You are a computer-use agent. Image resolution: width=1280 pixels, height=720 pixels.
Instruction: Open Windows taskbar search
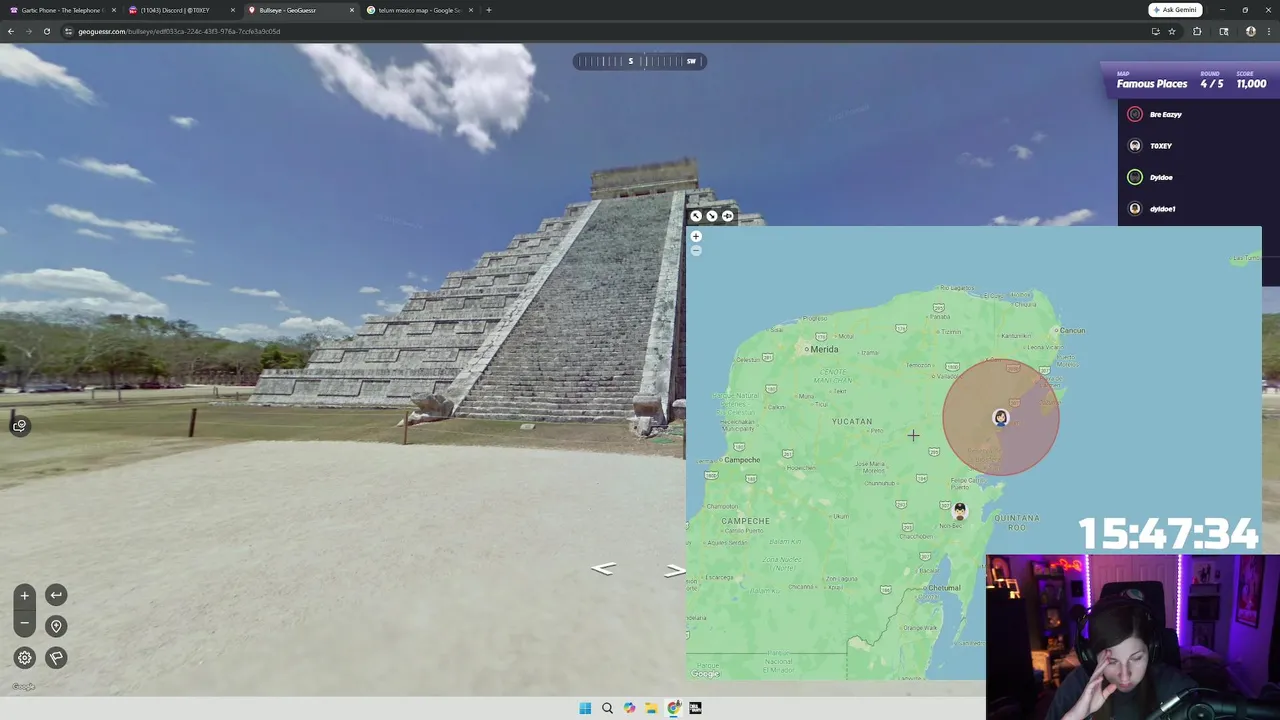[607, 708]
